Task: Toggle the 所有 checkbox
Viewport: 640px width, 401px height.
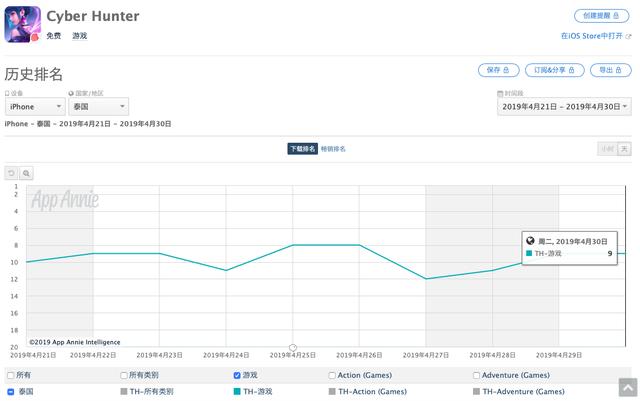Action: click(x=10, y=376)
